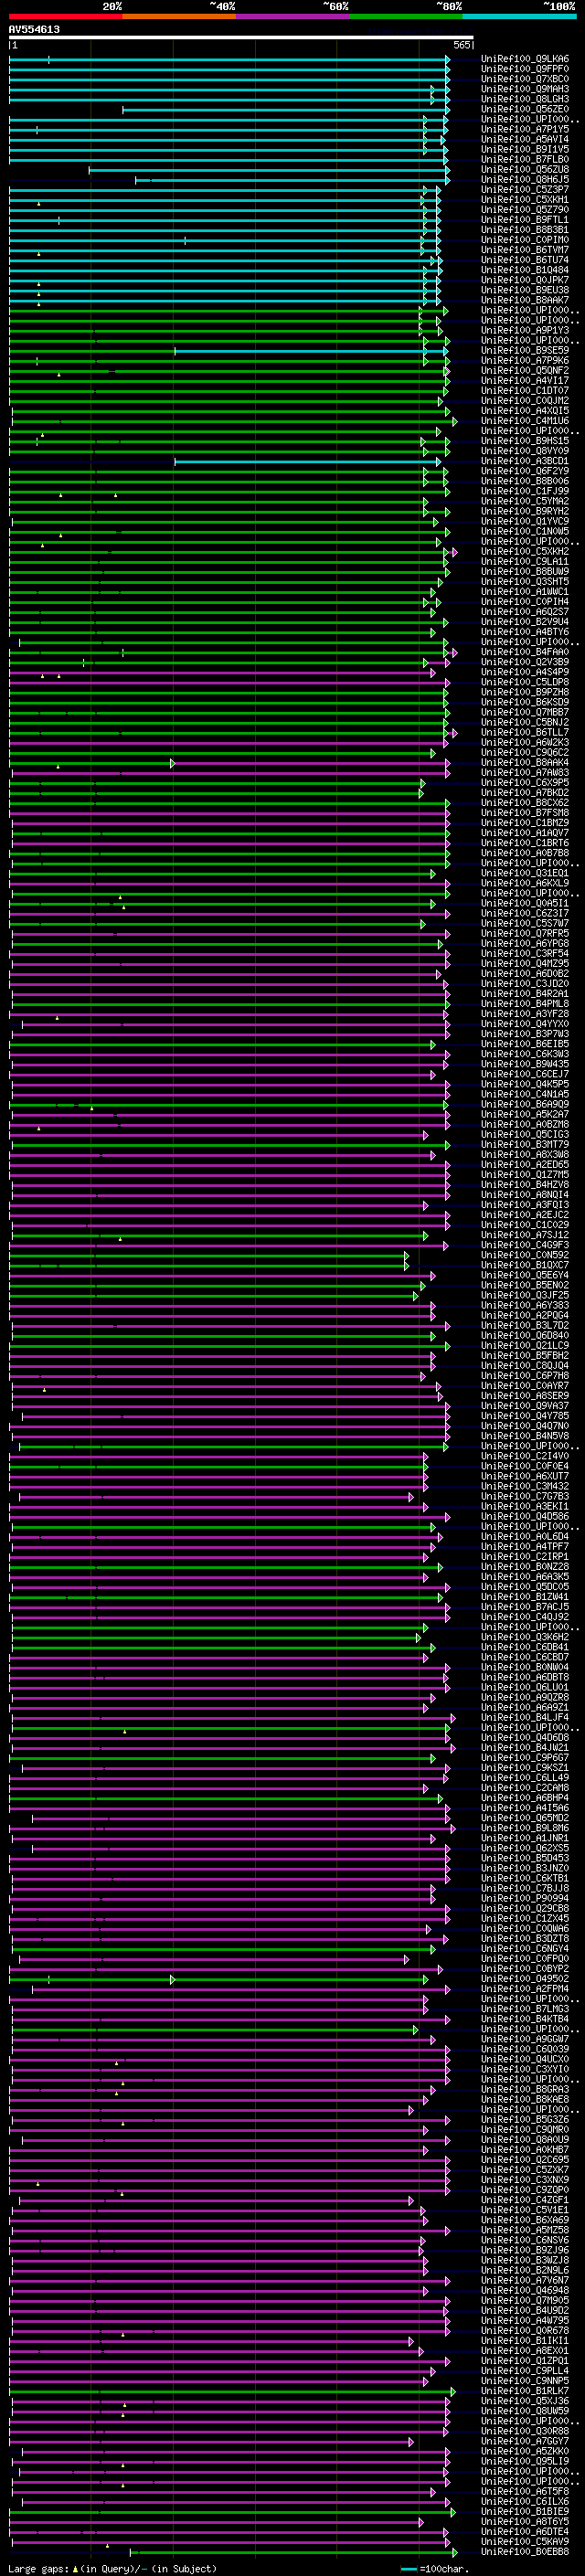Select hit UniRef100_A7P9K6
Screen dimensions: 585x2576
click(x=525, y=360)
